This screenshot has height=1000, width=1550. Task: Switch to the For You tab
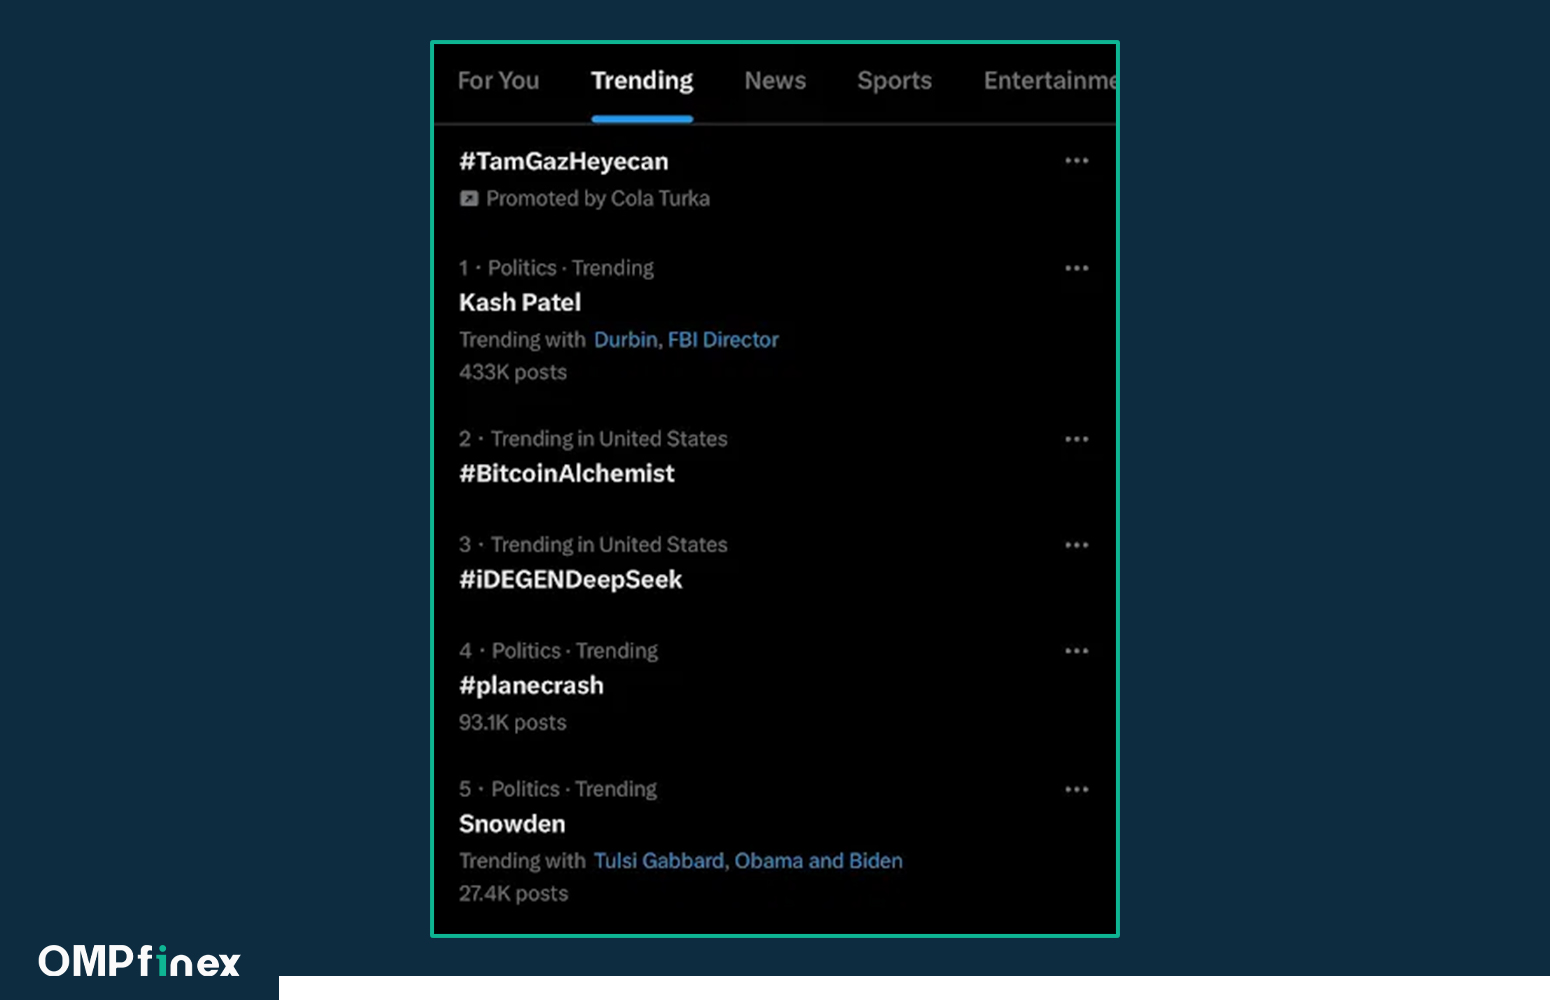(498, 81)
